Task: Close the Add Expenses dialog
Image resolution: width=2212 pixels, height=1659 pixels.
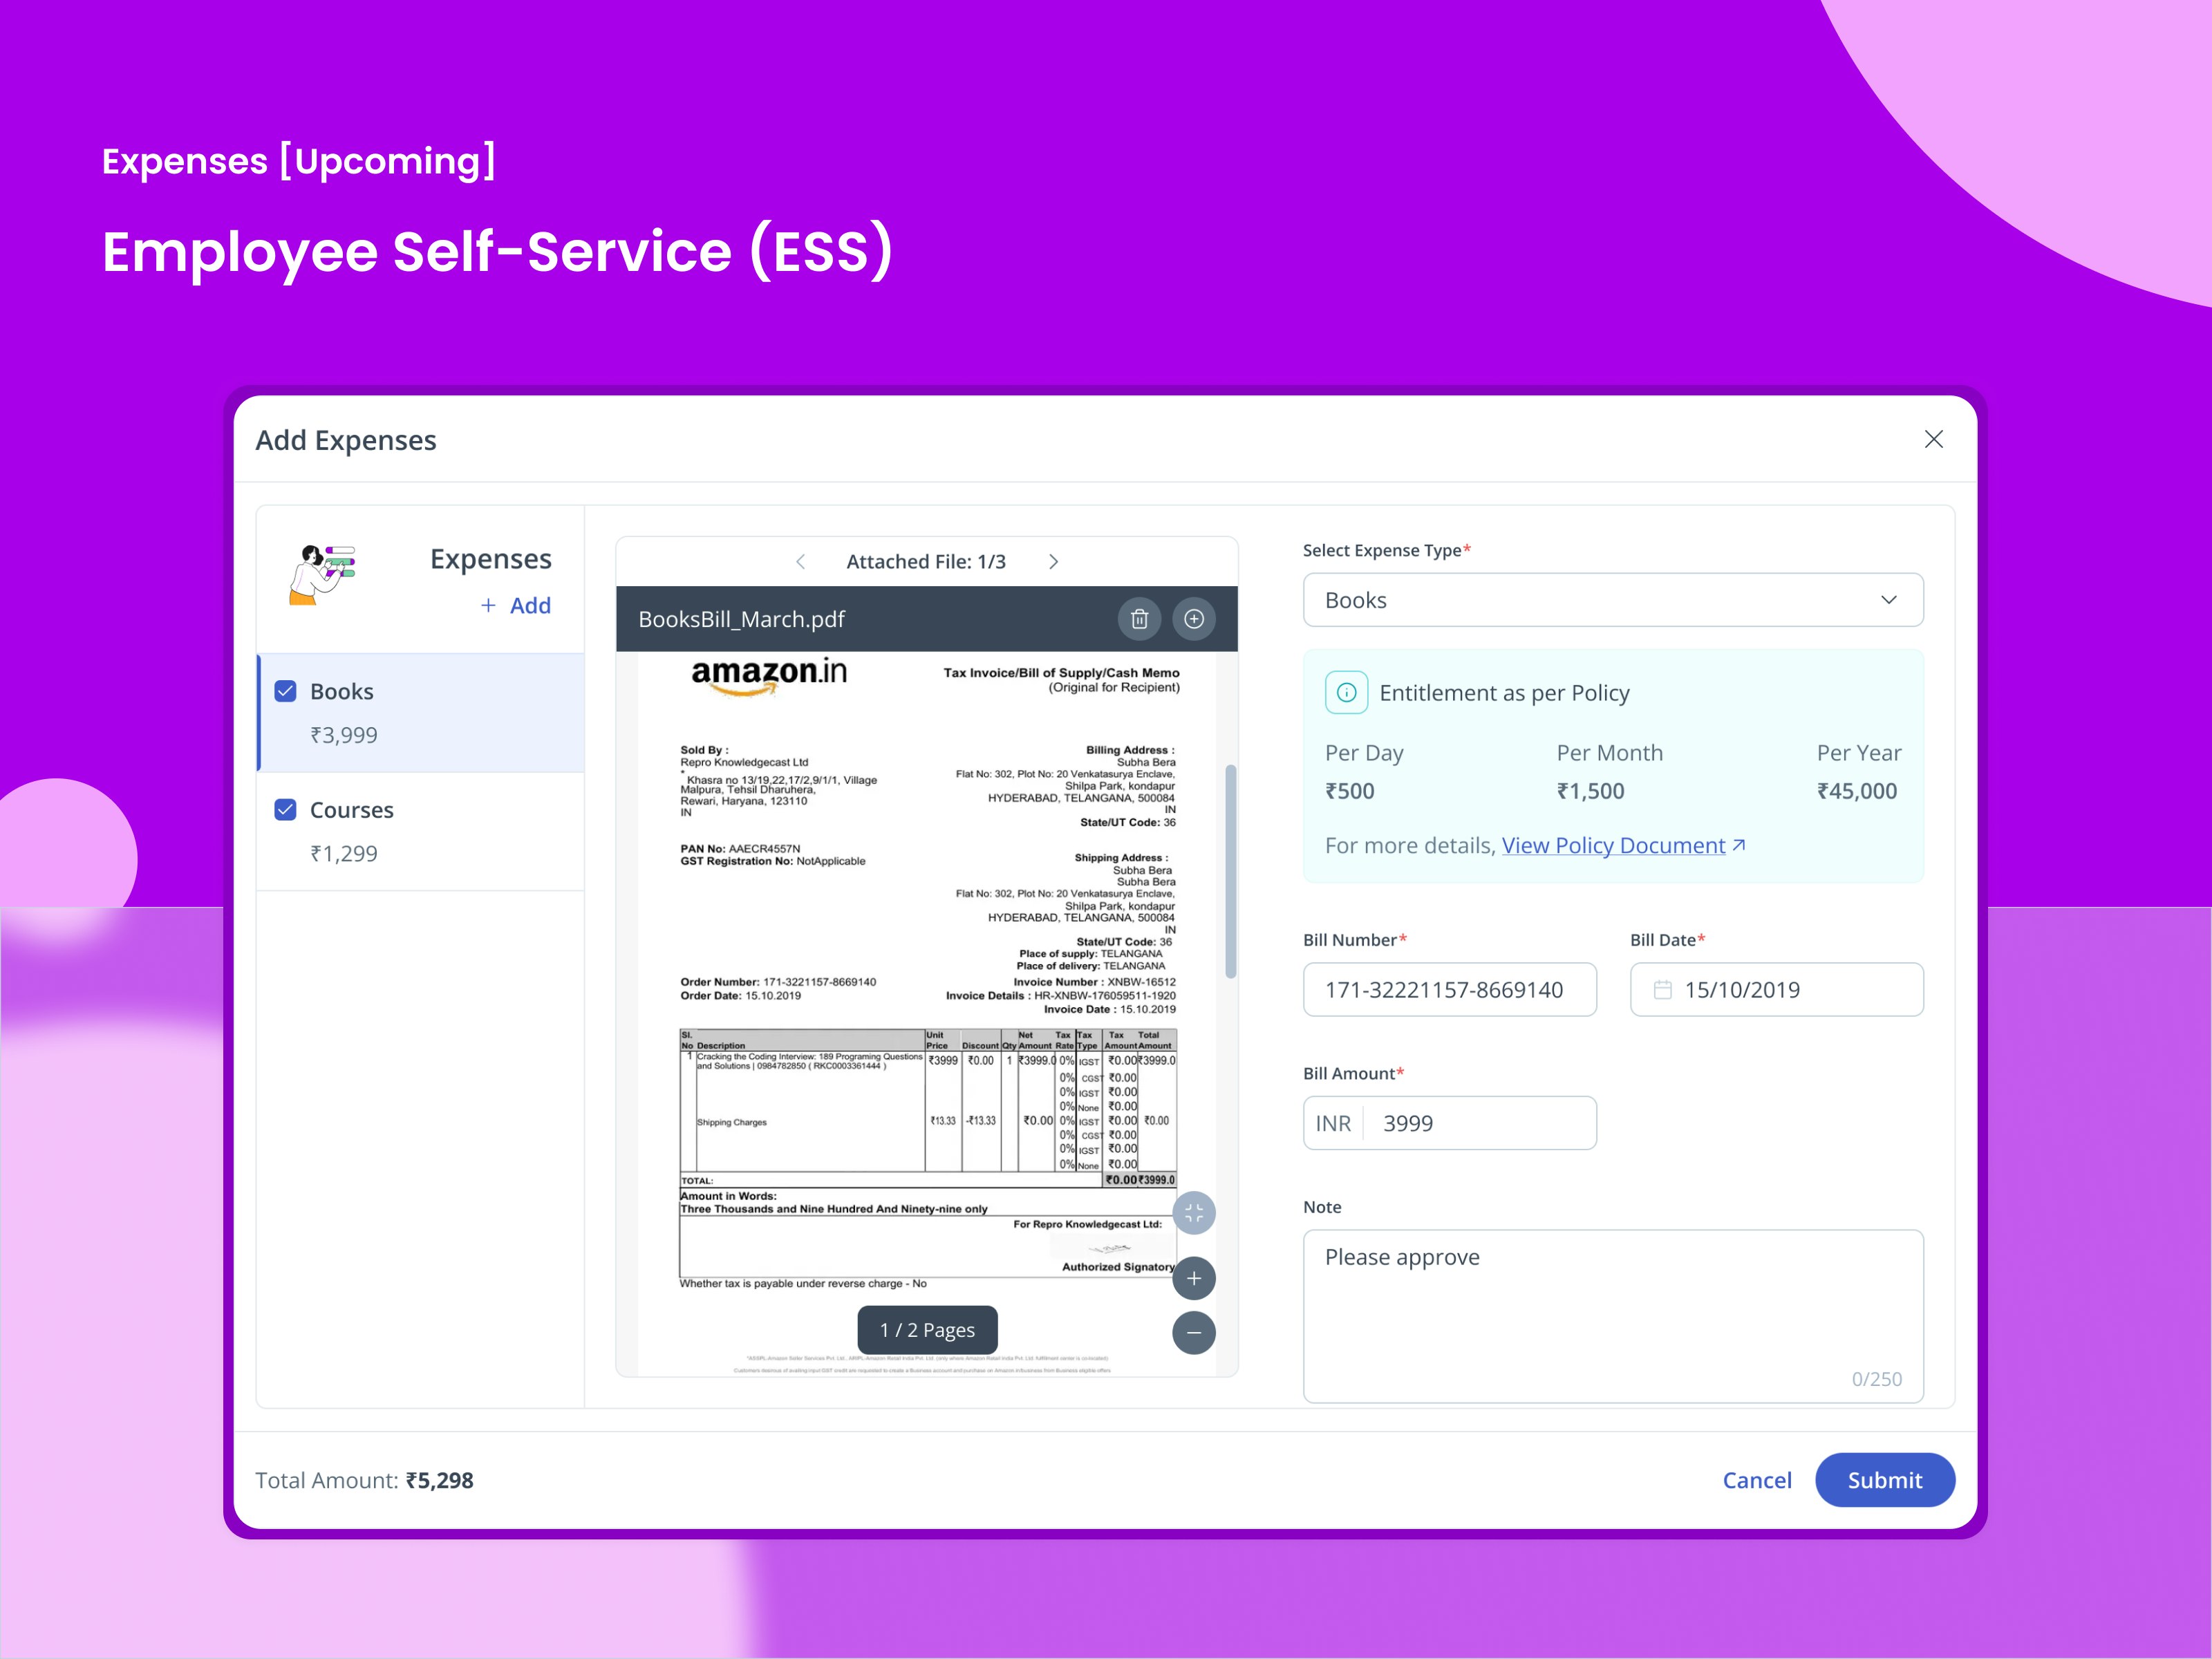Action: click(1934, 440)
